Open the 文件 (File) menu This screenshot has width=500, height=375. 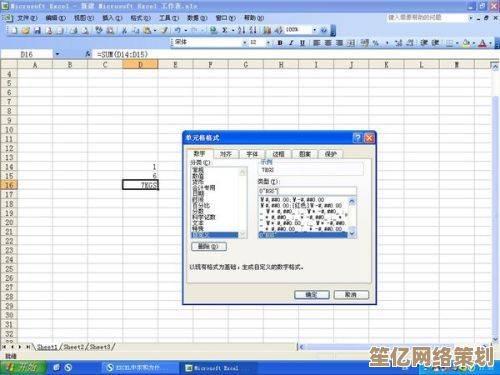point(27,18)
